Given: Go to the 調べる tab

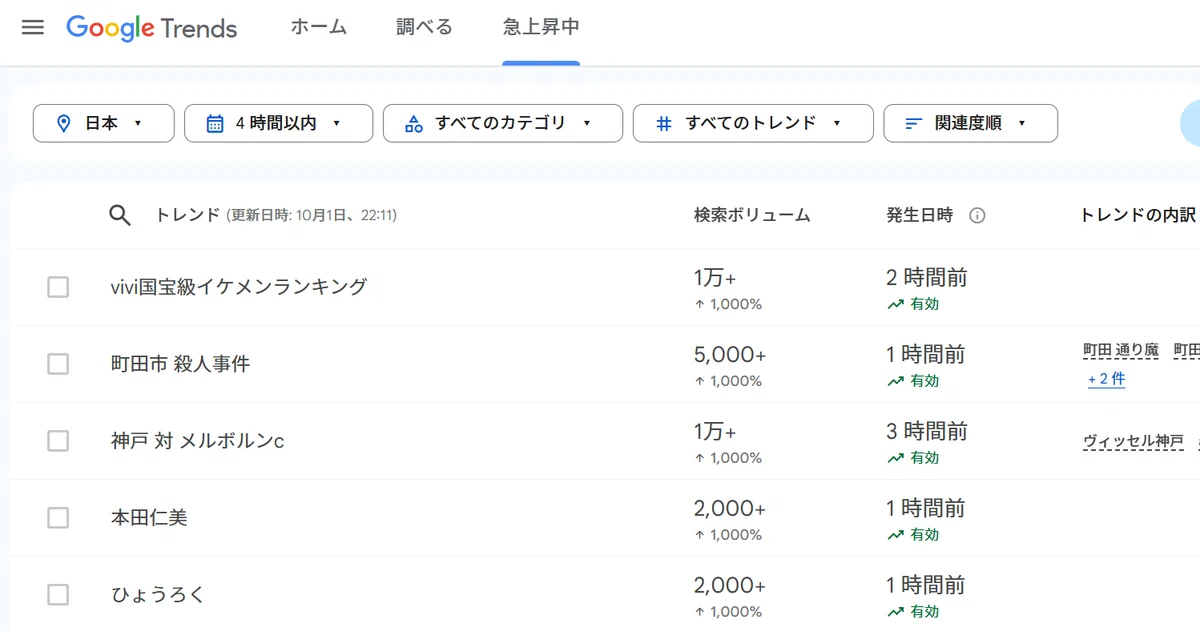Looking at the screenshot, I should [x=424, y=28].
